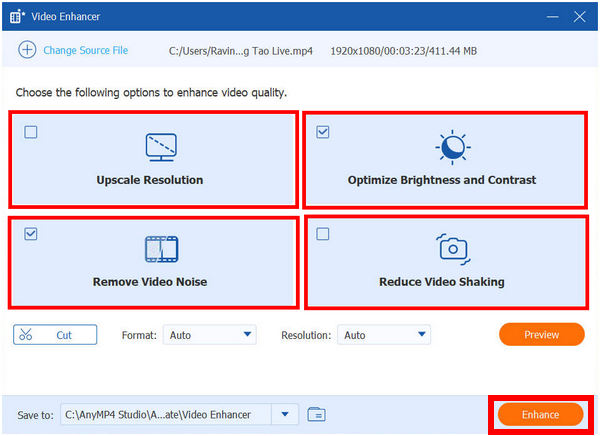Click the orange Preview button
This screenshot has height=436, width=600.
point(541,335)
